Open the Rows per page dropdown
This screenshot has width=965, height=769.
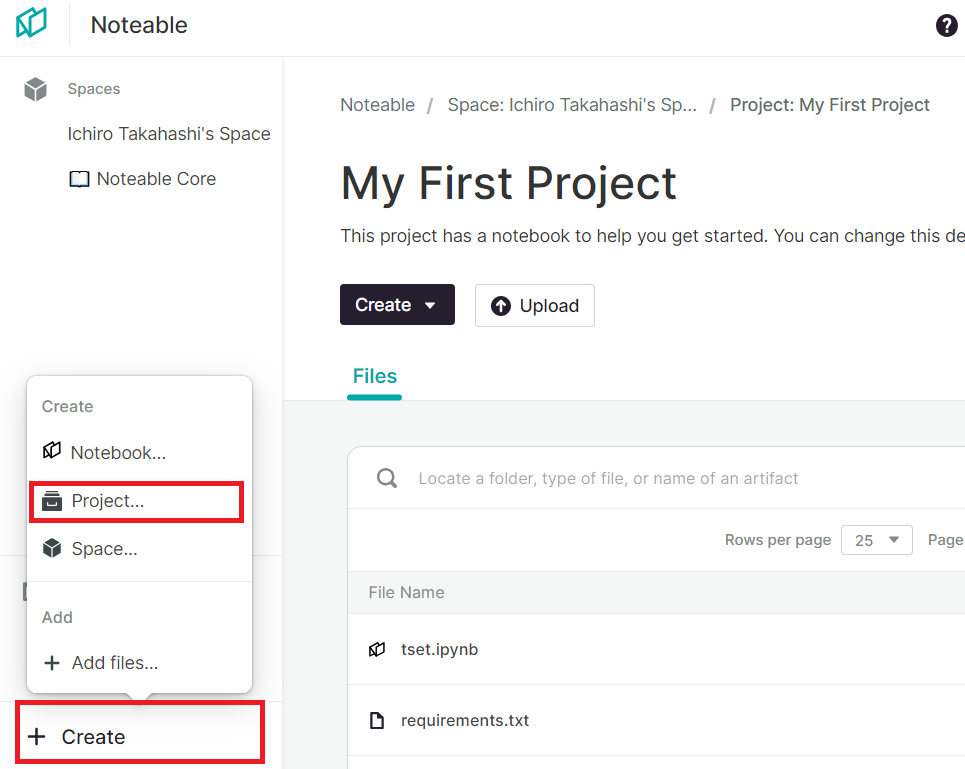pos(876,540)
